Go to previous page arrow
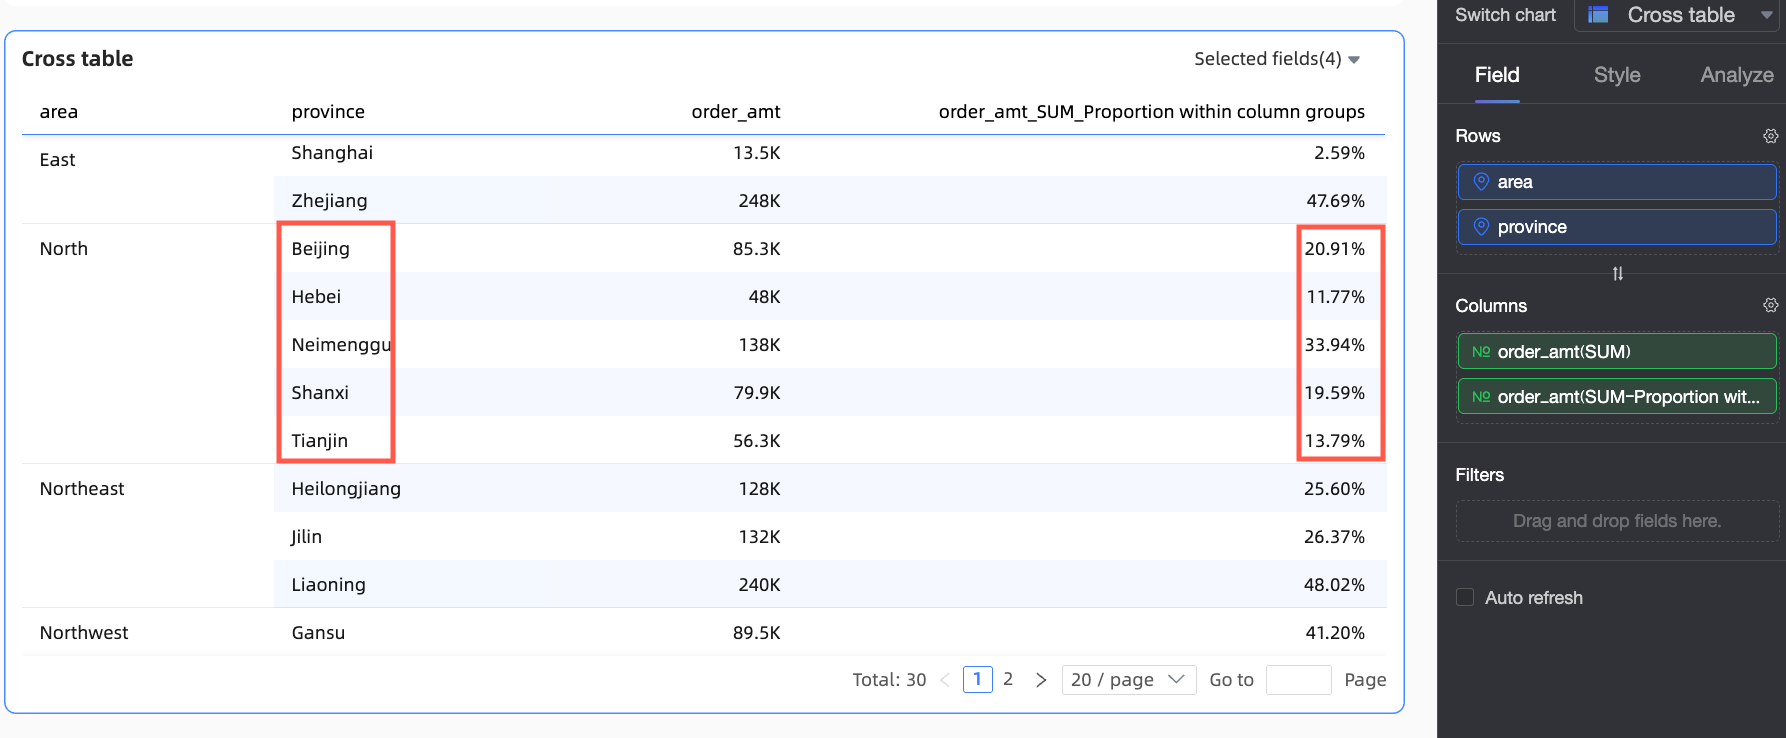The image size is (1786, 738). (945, 680)
